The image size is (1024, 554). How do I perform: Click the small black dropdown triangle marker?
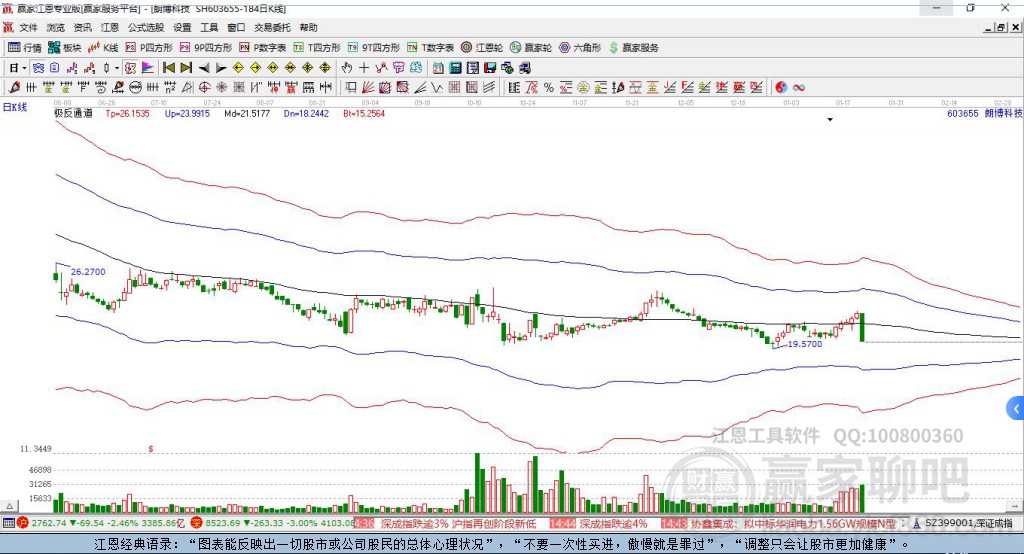point(830,120)
